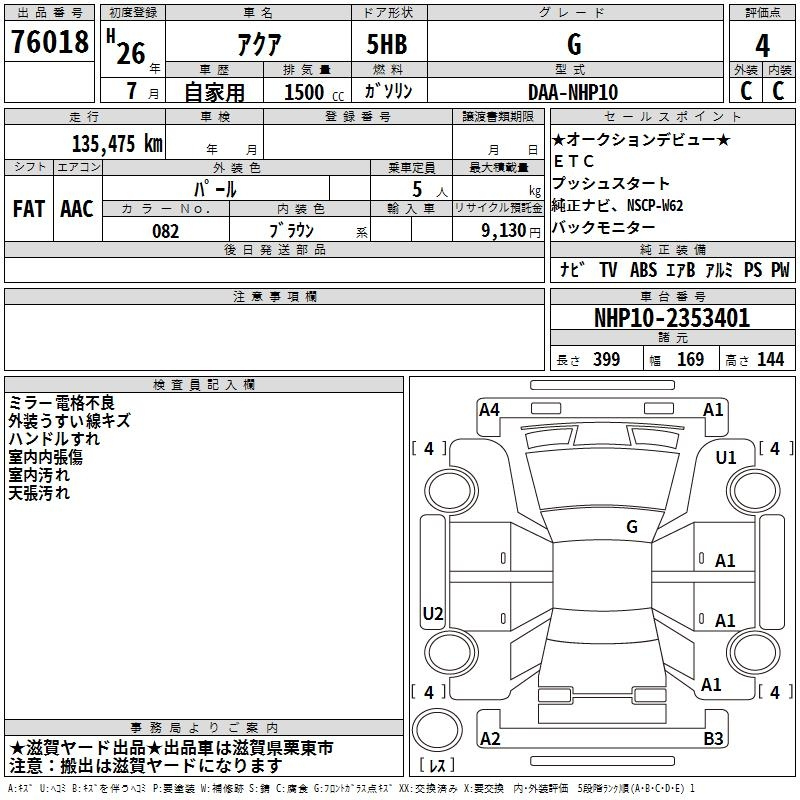Click the note 室内内張傷
The image size is (800, 800).
click(x=45, y=457)
